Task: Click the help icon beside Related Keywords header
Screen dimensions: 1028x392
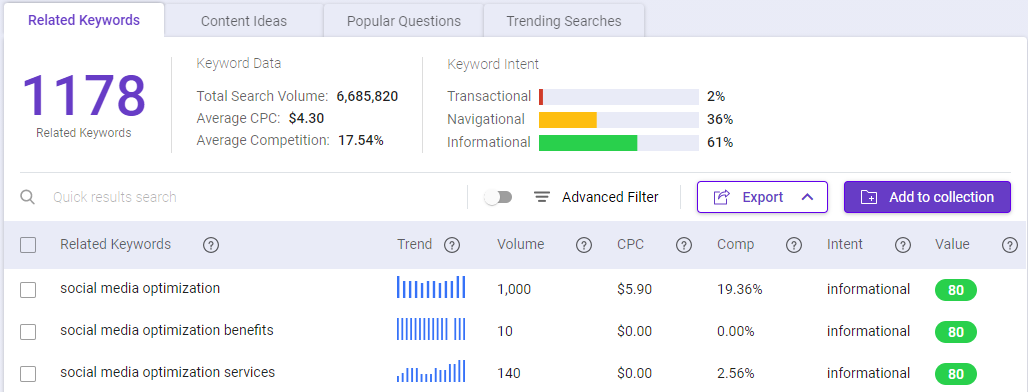Action: tap(210, 245)
